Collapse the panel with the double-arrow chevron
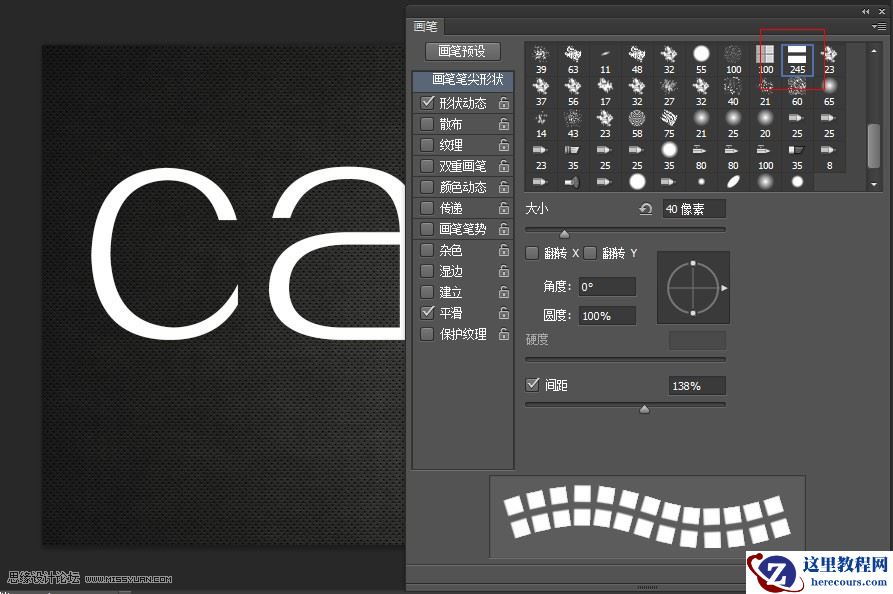893x594 pixels. click(866, 11)
